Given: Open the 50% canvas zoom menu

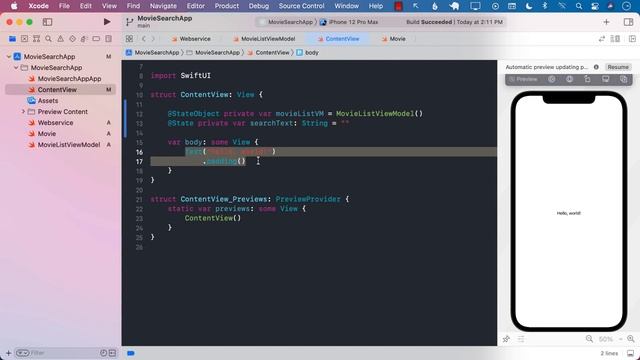Looking at the screenshot, I should coord(610,339).
